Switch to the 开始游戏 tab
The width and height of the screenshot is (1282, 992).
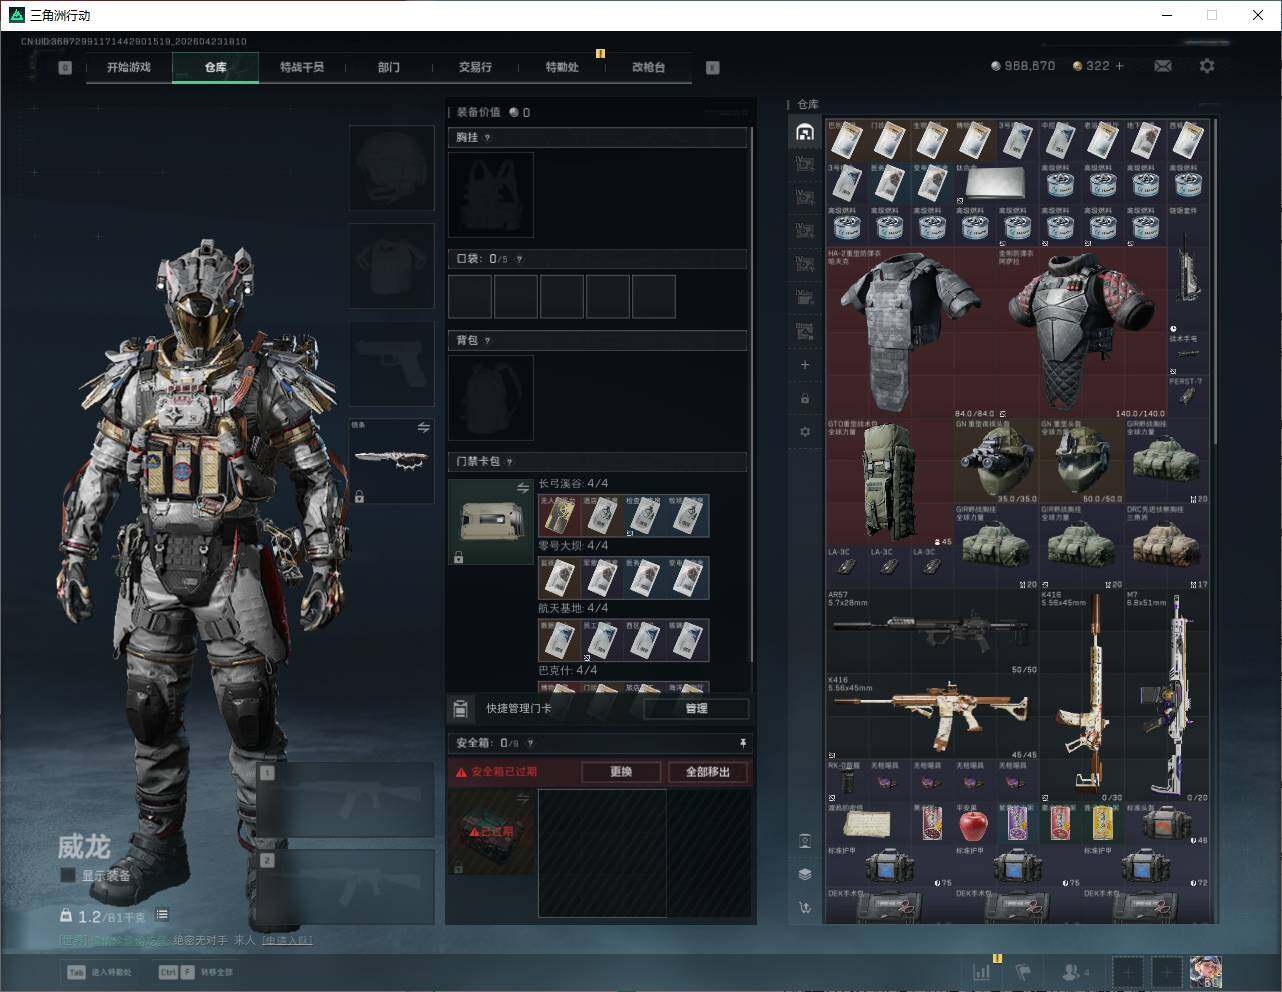point(129,67)
